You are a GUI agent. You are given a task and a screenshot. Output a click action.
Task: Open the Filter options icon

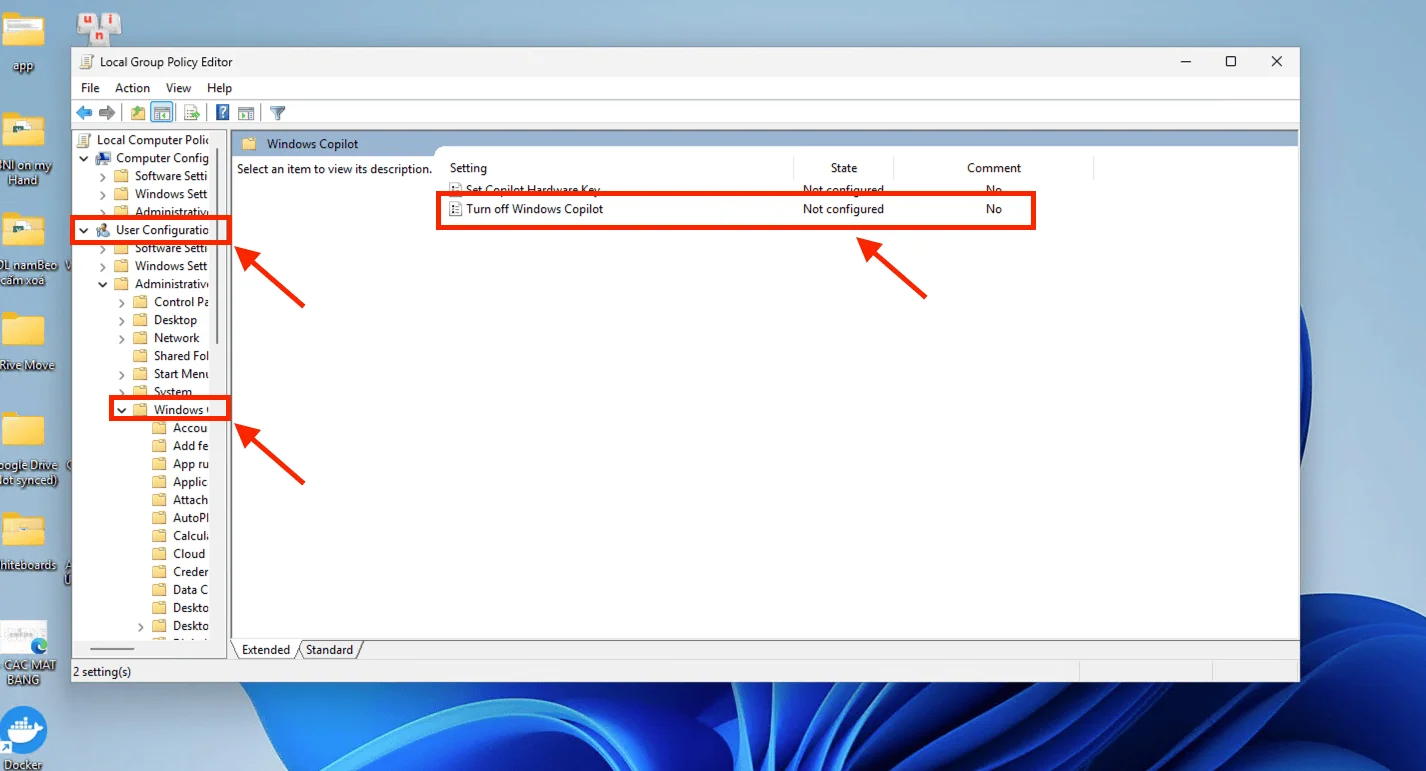[x=277, y=112]
